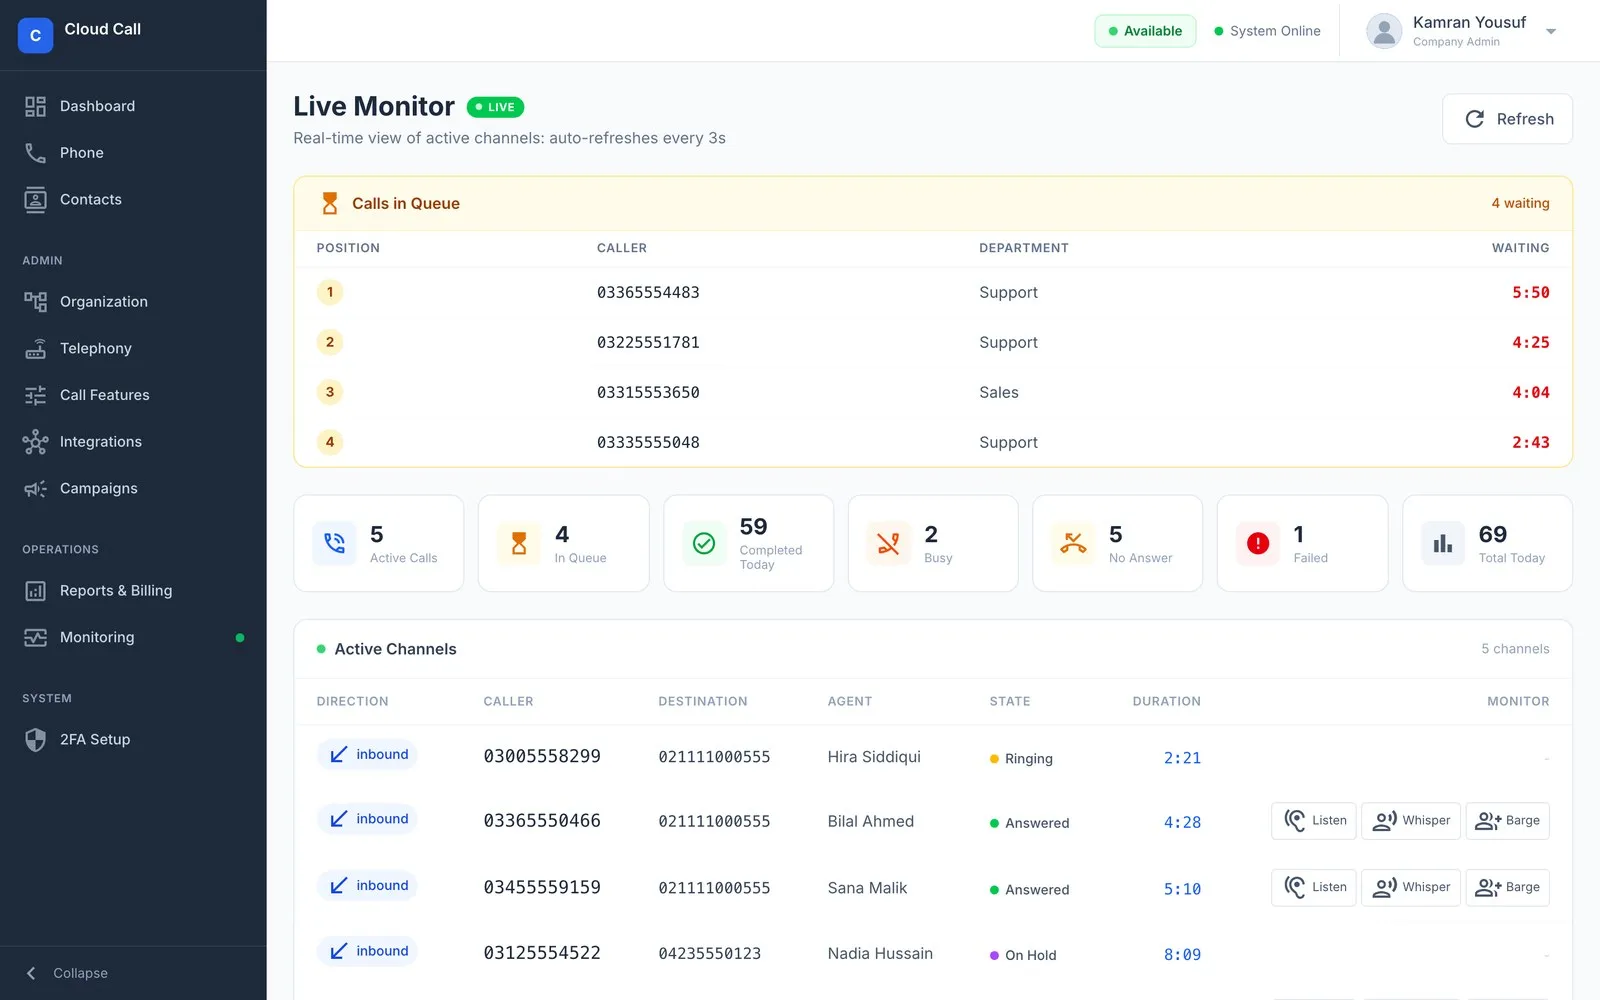Click waiting time 2:43
The image size is (1600, 1000).
(x=1530, y=443)
